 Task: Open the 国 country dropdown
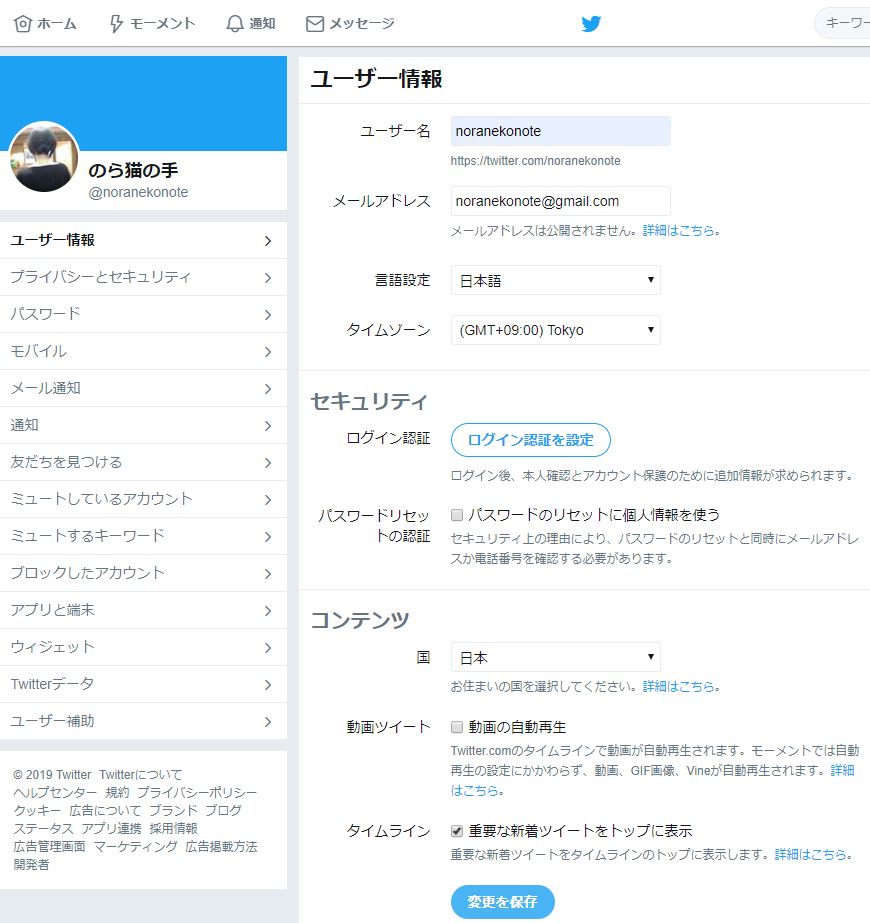coord(556,657)
